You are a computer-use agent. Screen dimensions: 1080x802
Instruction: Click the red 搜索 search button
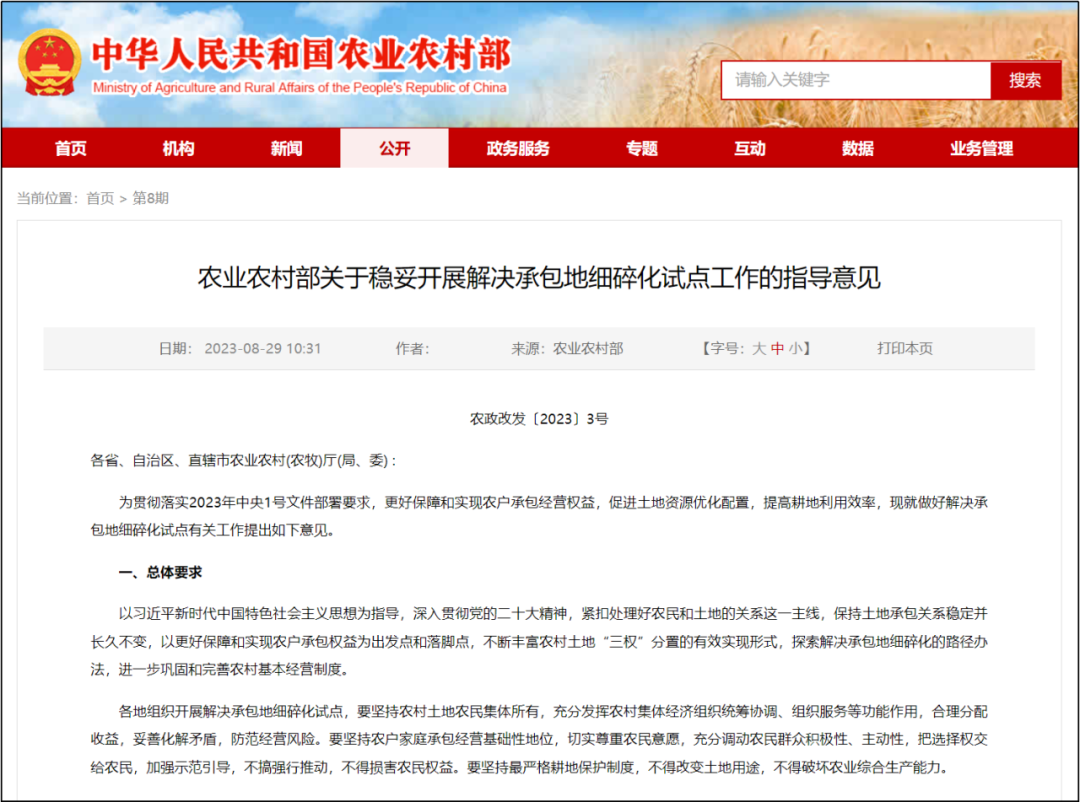pos(1026,80)
